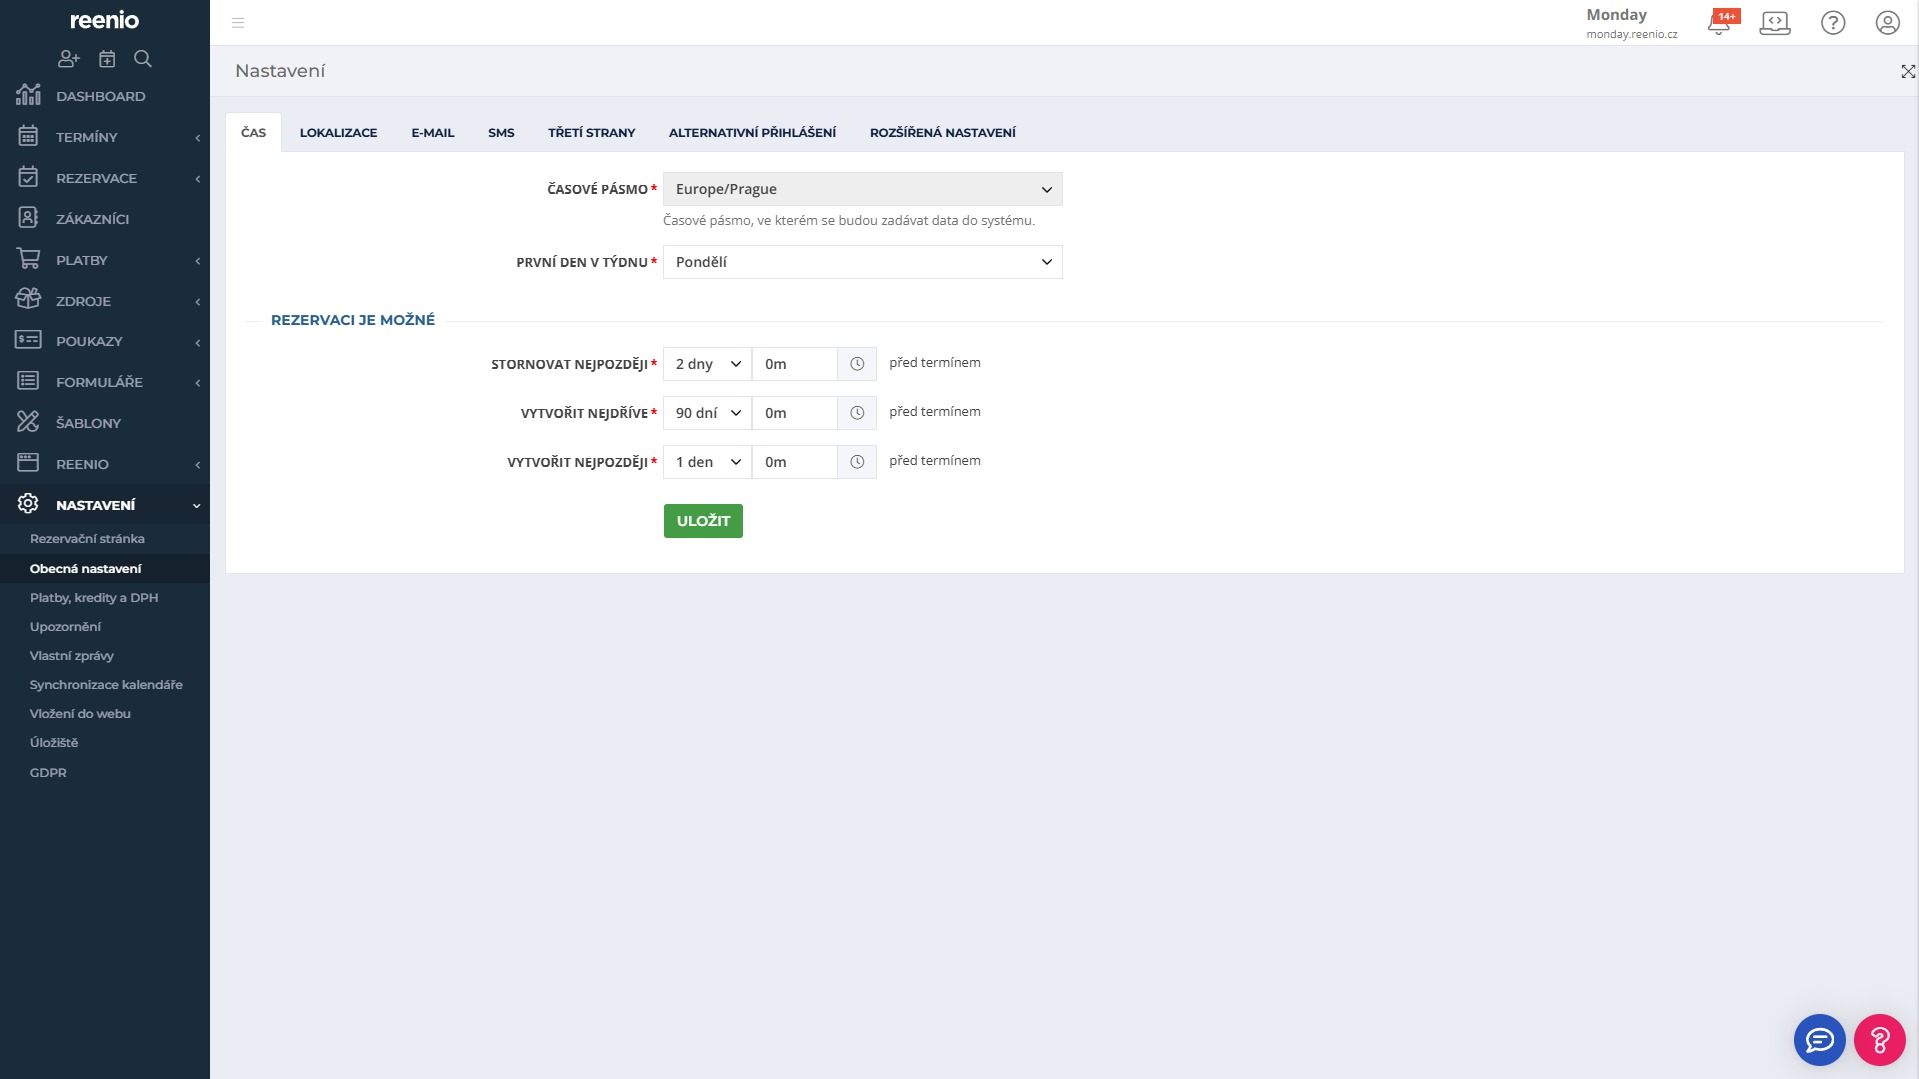Image resolution: width=1919 pixels, height=1079 pixels.
Task: Click the reenio logo
Action: (x=104, y=20)
